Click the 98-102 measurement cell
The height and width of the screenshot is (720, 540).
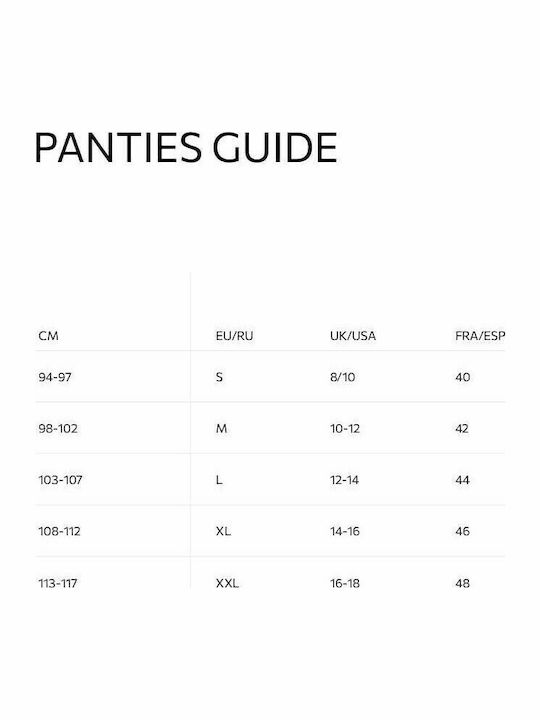click(58, 428)
